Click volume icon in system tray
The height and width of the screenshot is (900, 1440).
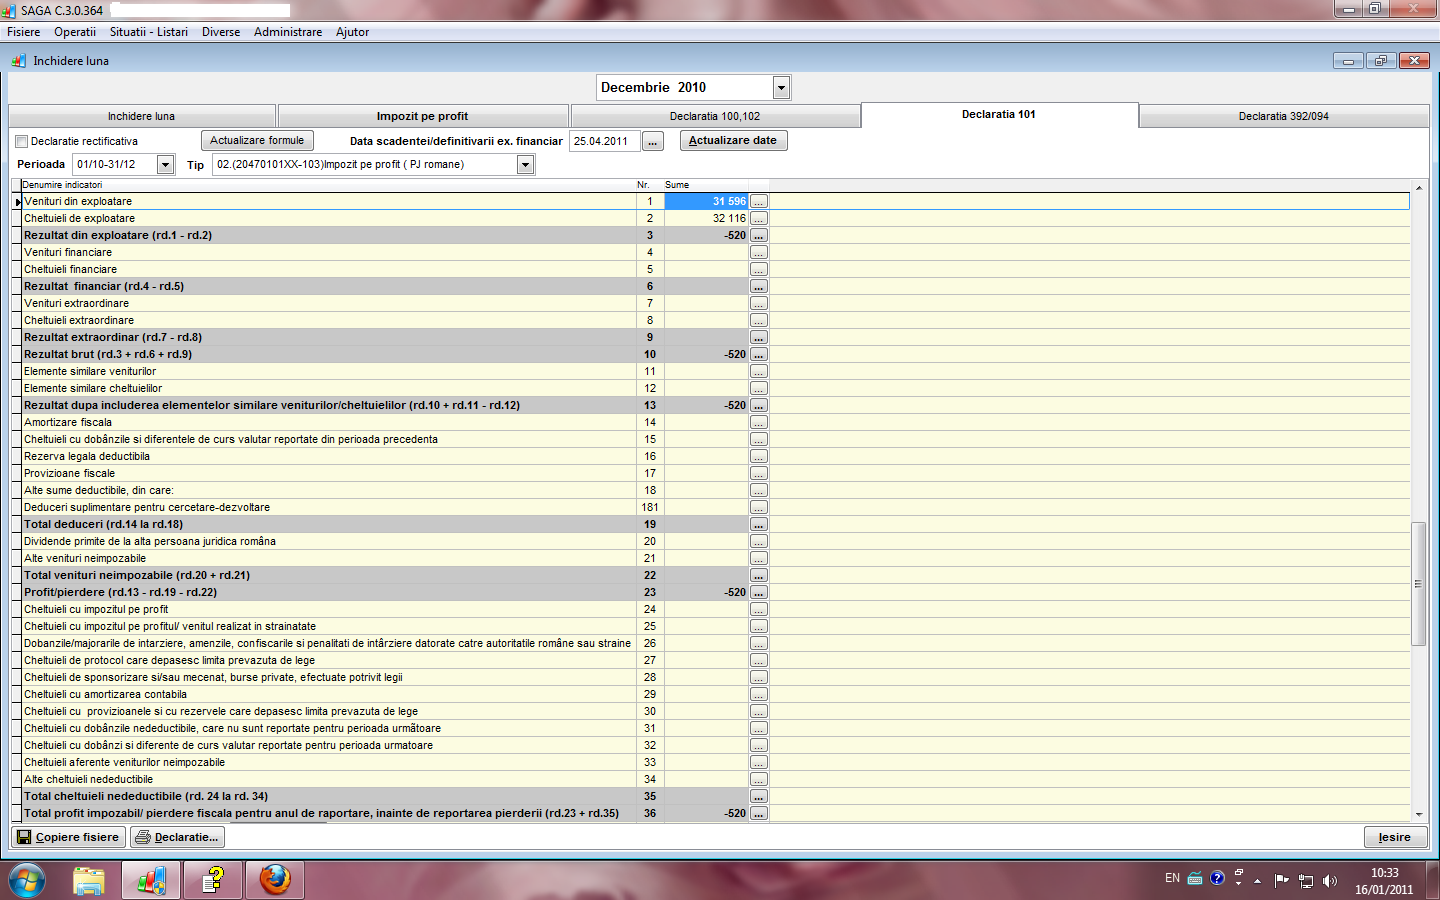click(x=1329, y=881)
